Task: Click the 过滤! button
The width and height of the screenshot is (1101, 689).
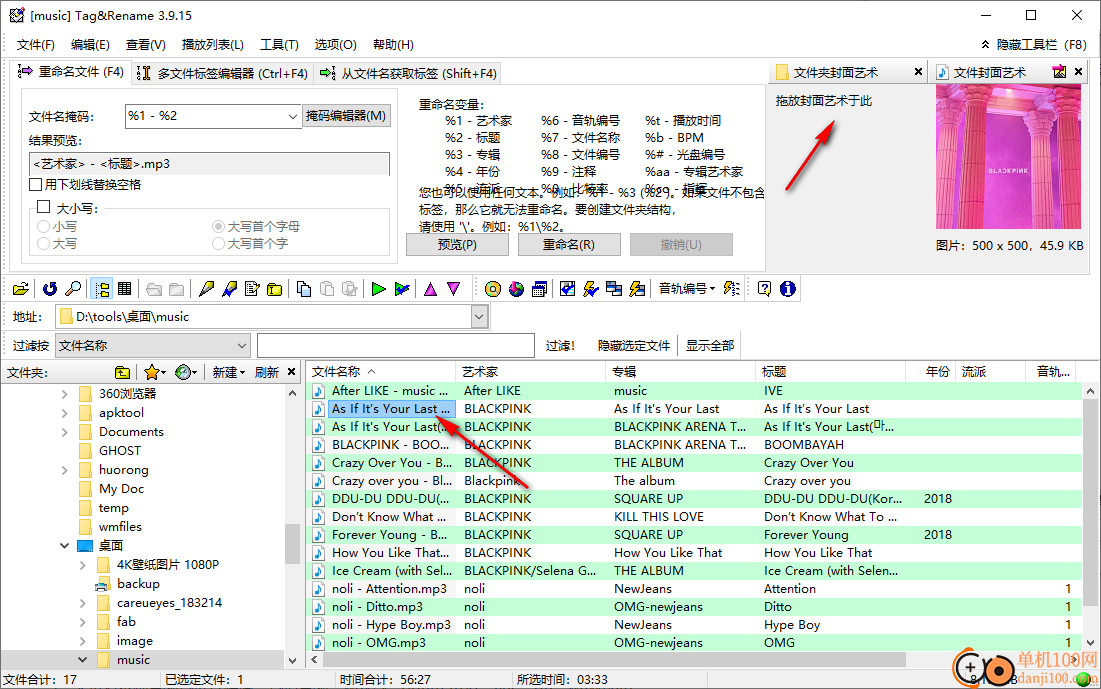Action: [x=560, y=346]
